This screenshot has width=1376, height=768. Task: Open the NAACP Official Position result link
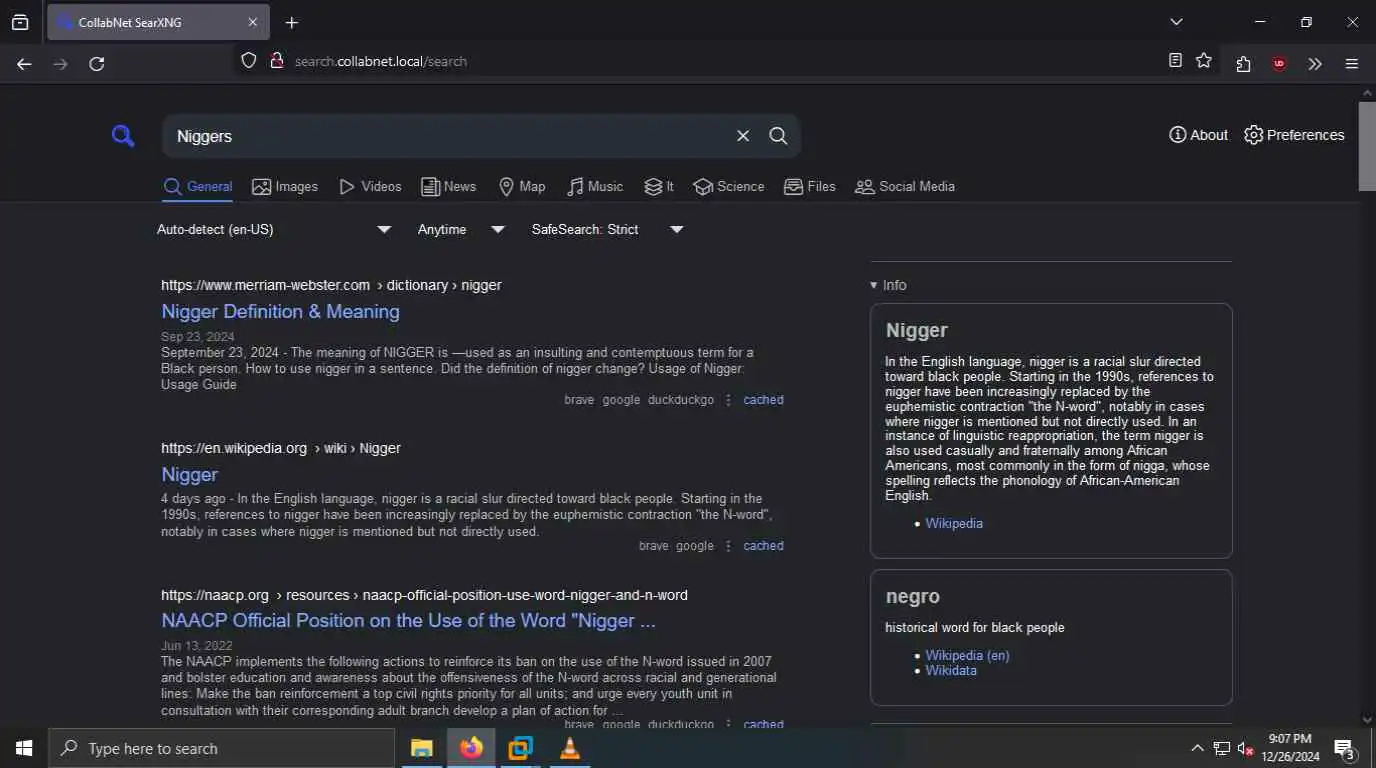pyautogui.click(x=408, y=620)
